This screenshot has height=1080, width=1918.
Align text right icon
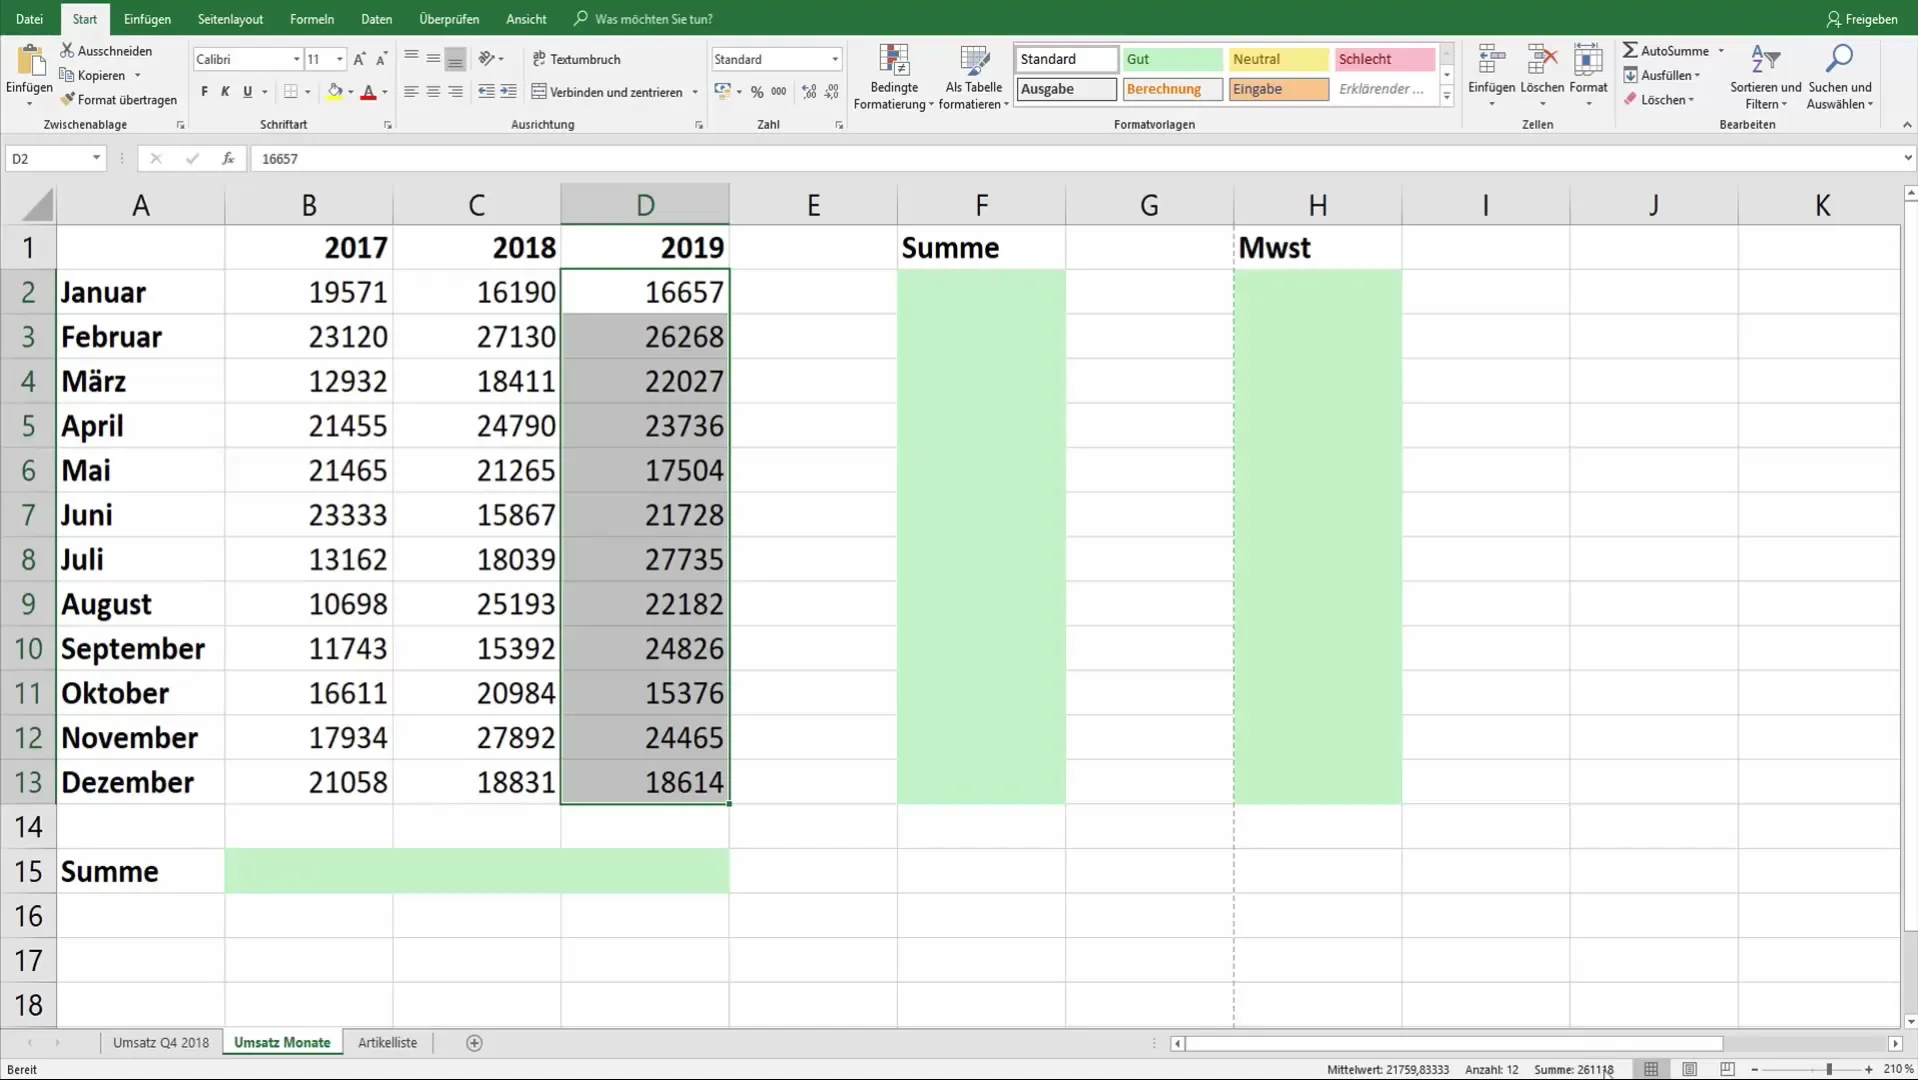tap(455, 92)
